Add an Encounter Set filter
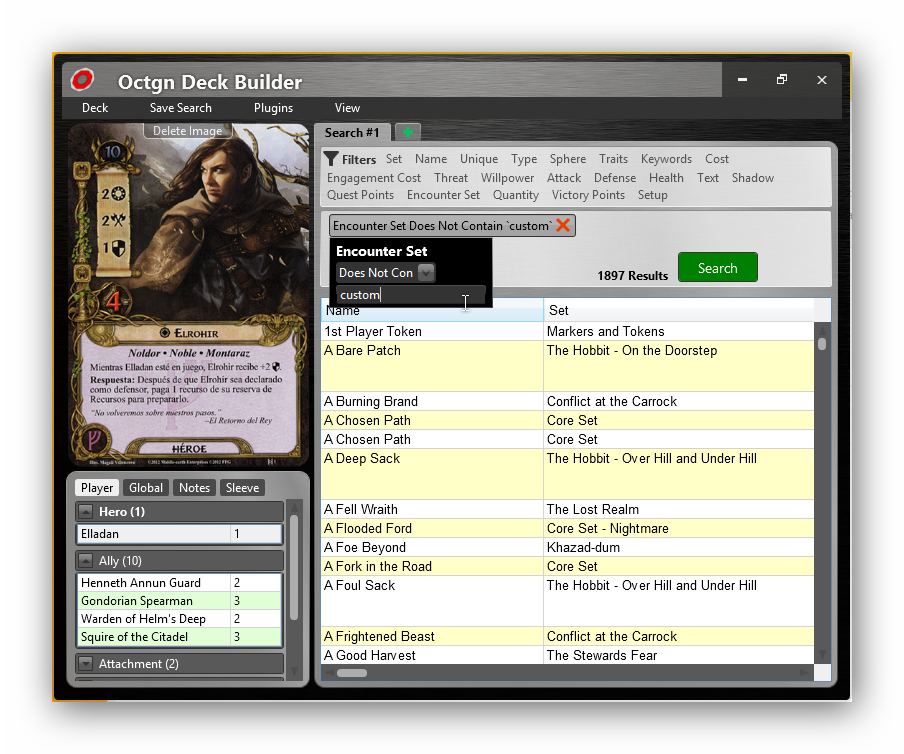The image size is (904, 754). (x=443, y=195)
